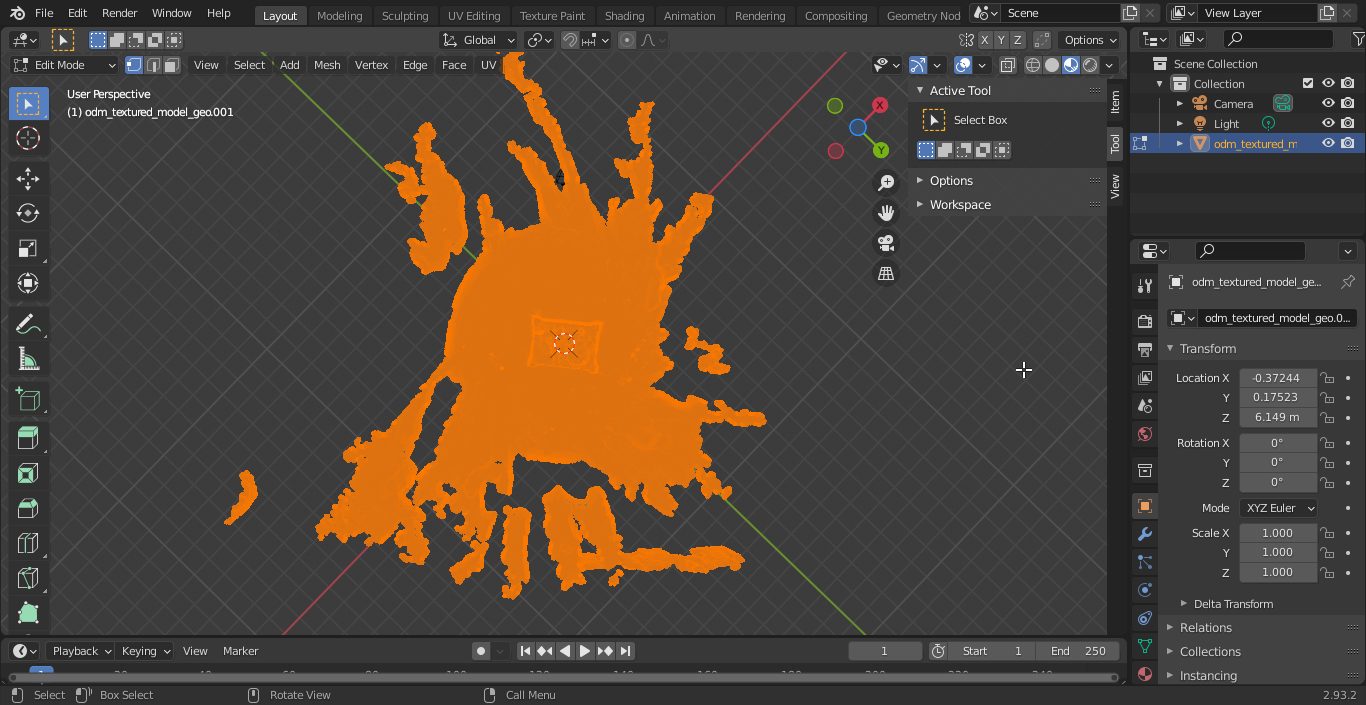Image resolution: width=1366 pixels, height=705 pixels.
Task: Expand the Delta Transform section
Action: (x=1232, y=604)
